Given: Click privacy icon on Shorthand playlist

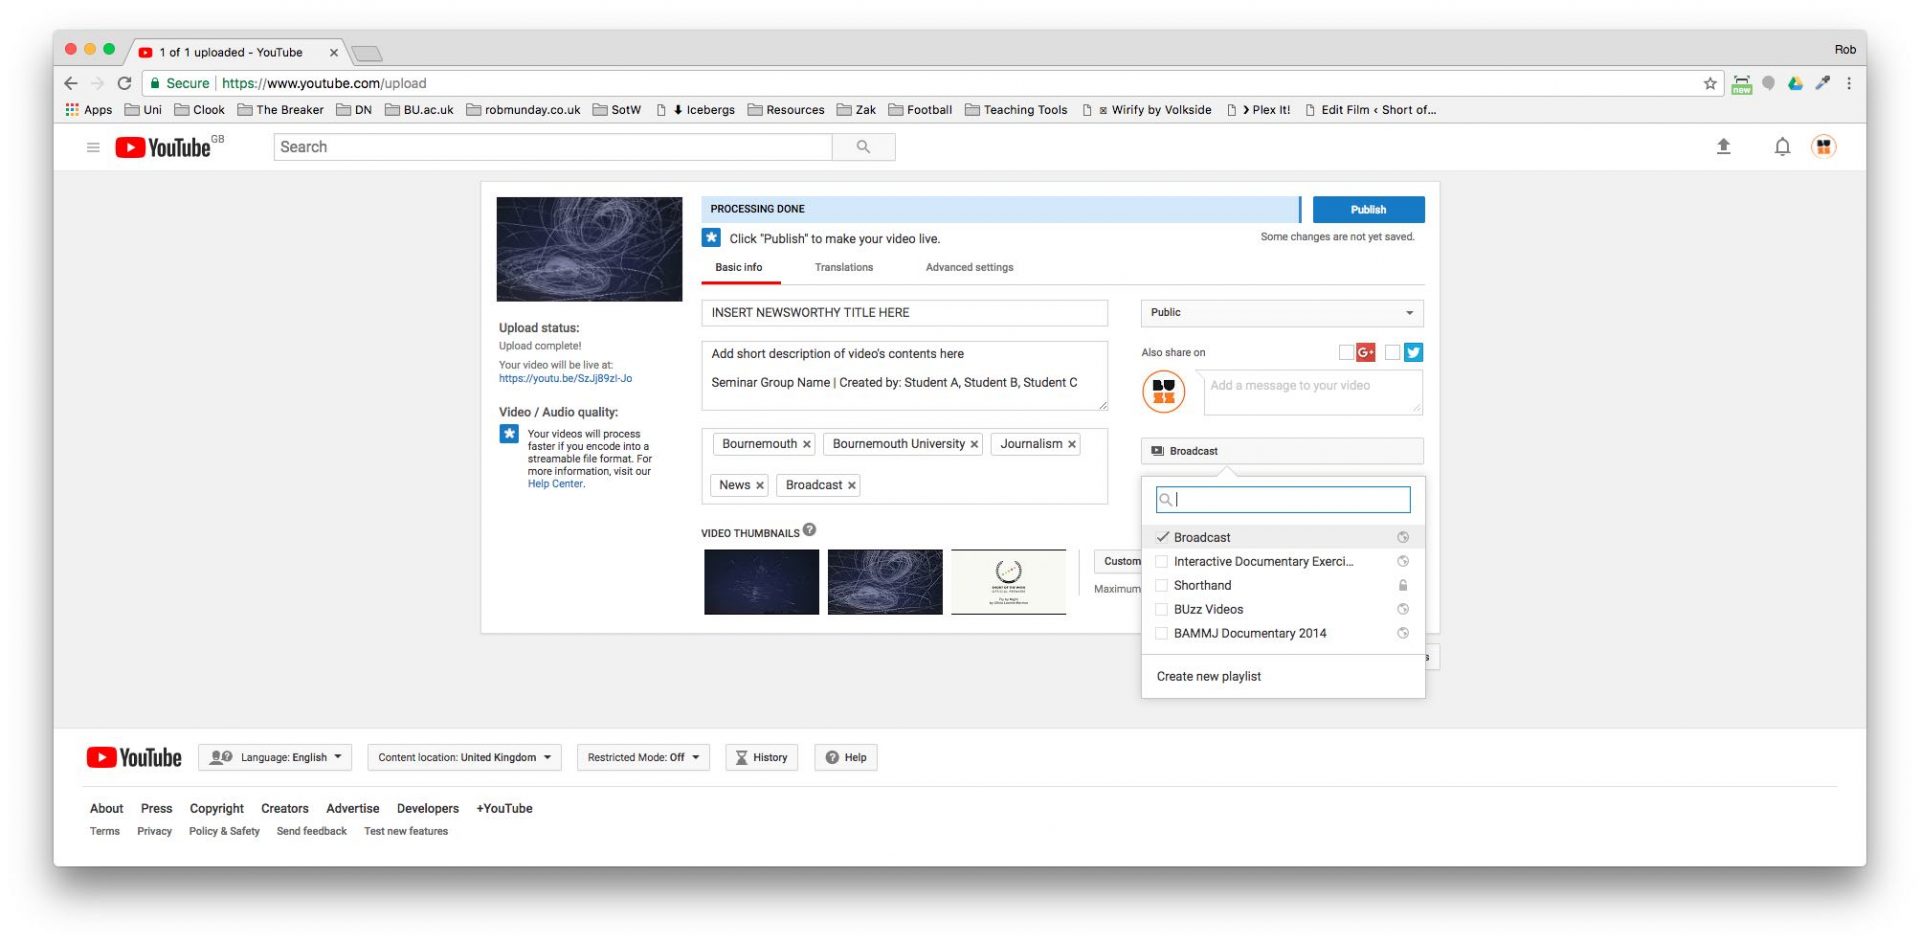Looking at the screenshot, I should point(1402,585).
